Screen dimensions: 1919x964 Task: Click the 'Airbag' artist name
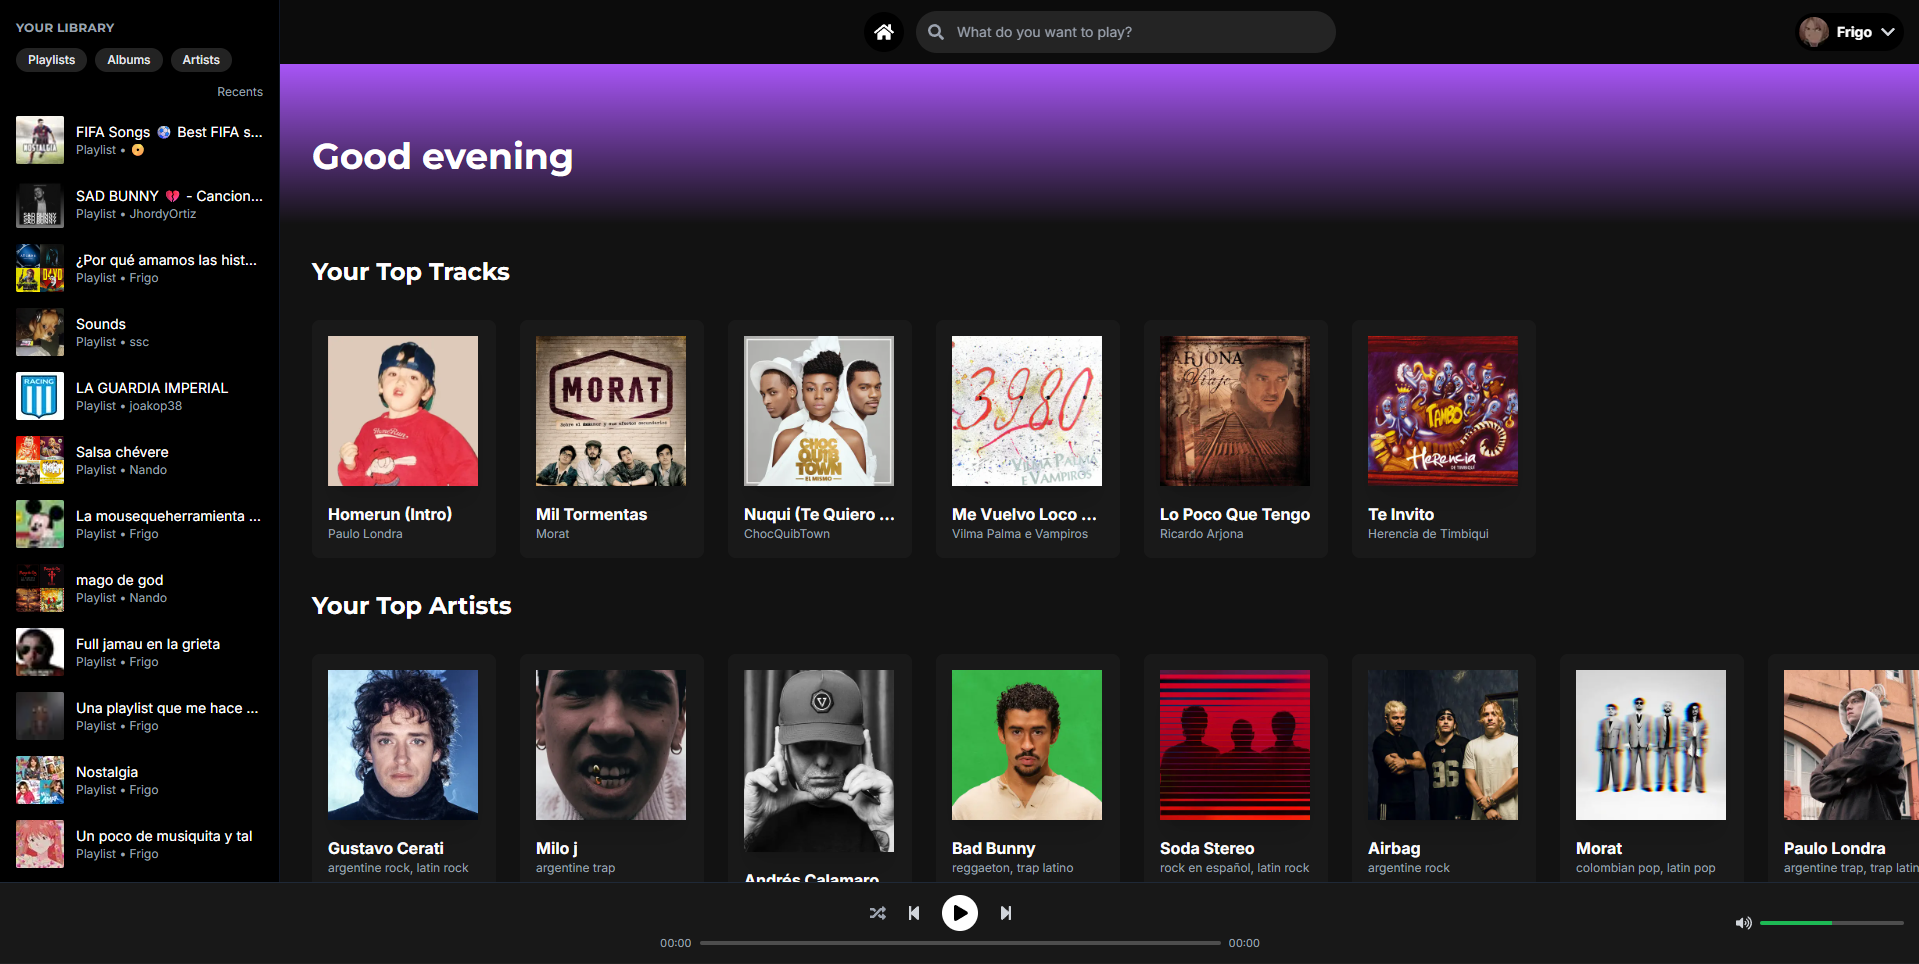tap(1394, 848)
